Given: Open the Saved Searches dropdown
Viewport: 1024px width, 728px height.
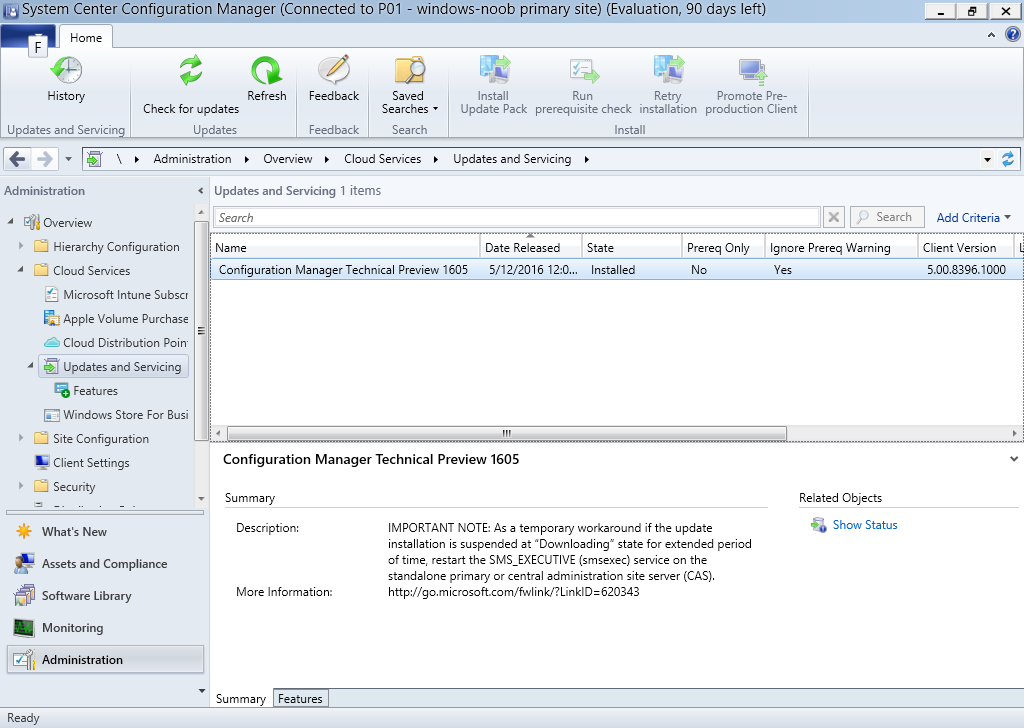Looking at the screenshot, I should 409,85.
